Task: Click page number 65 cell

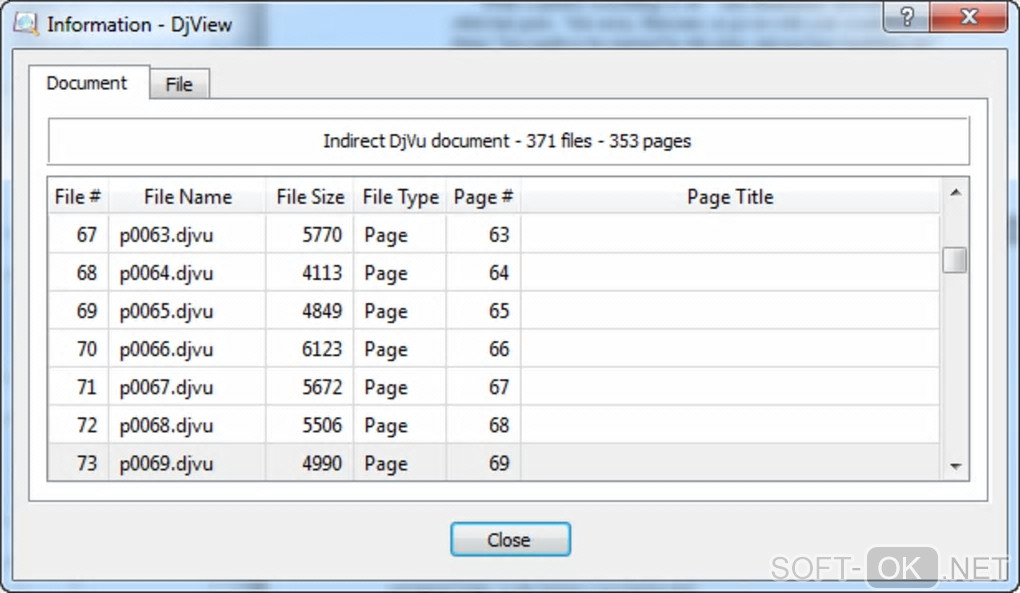Action: pyautogui.click(x=483, y=311)
